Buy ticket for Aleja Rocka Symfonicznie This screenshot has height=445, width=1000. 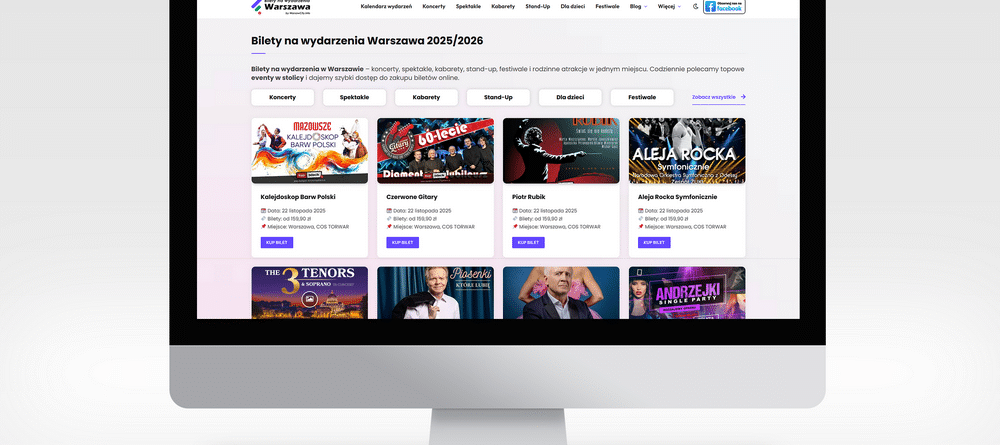(x=654, y=242)
